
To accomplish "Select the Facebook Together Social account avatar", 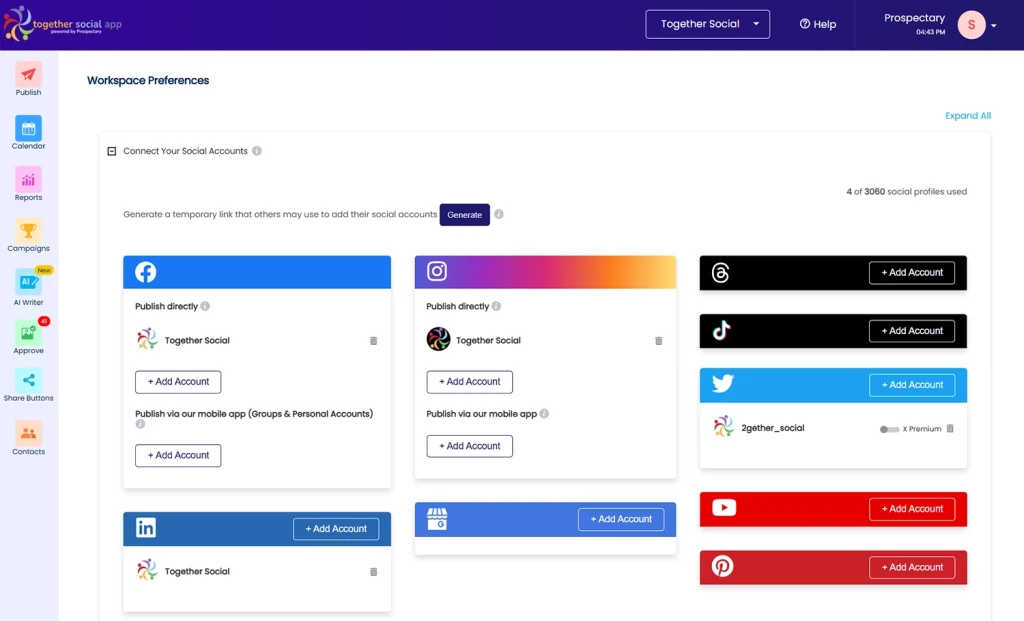I will (x=147, y=340).
